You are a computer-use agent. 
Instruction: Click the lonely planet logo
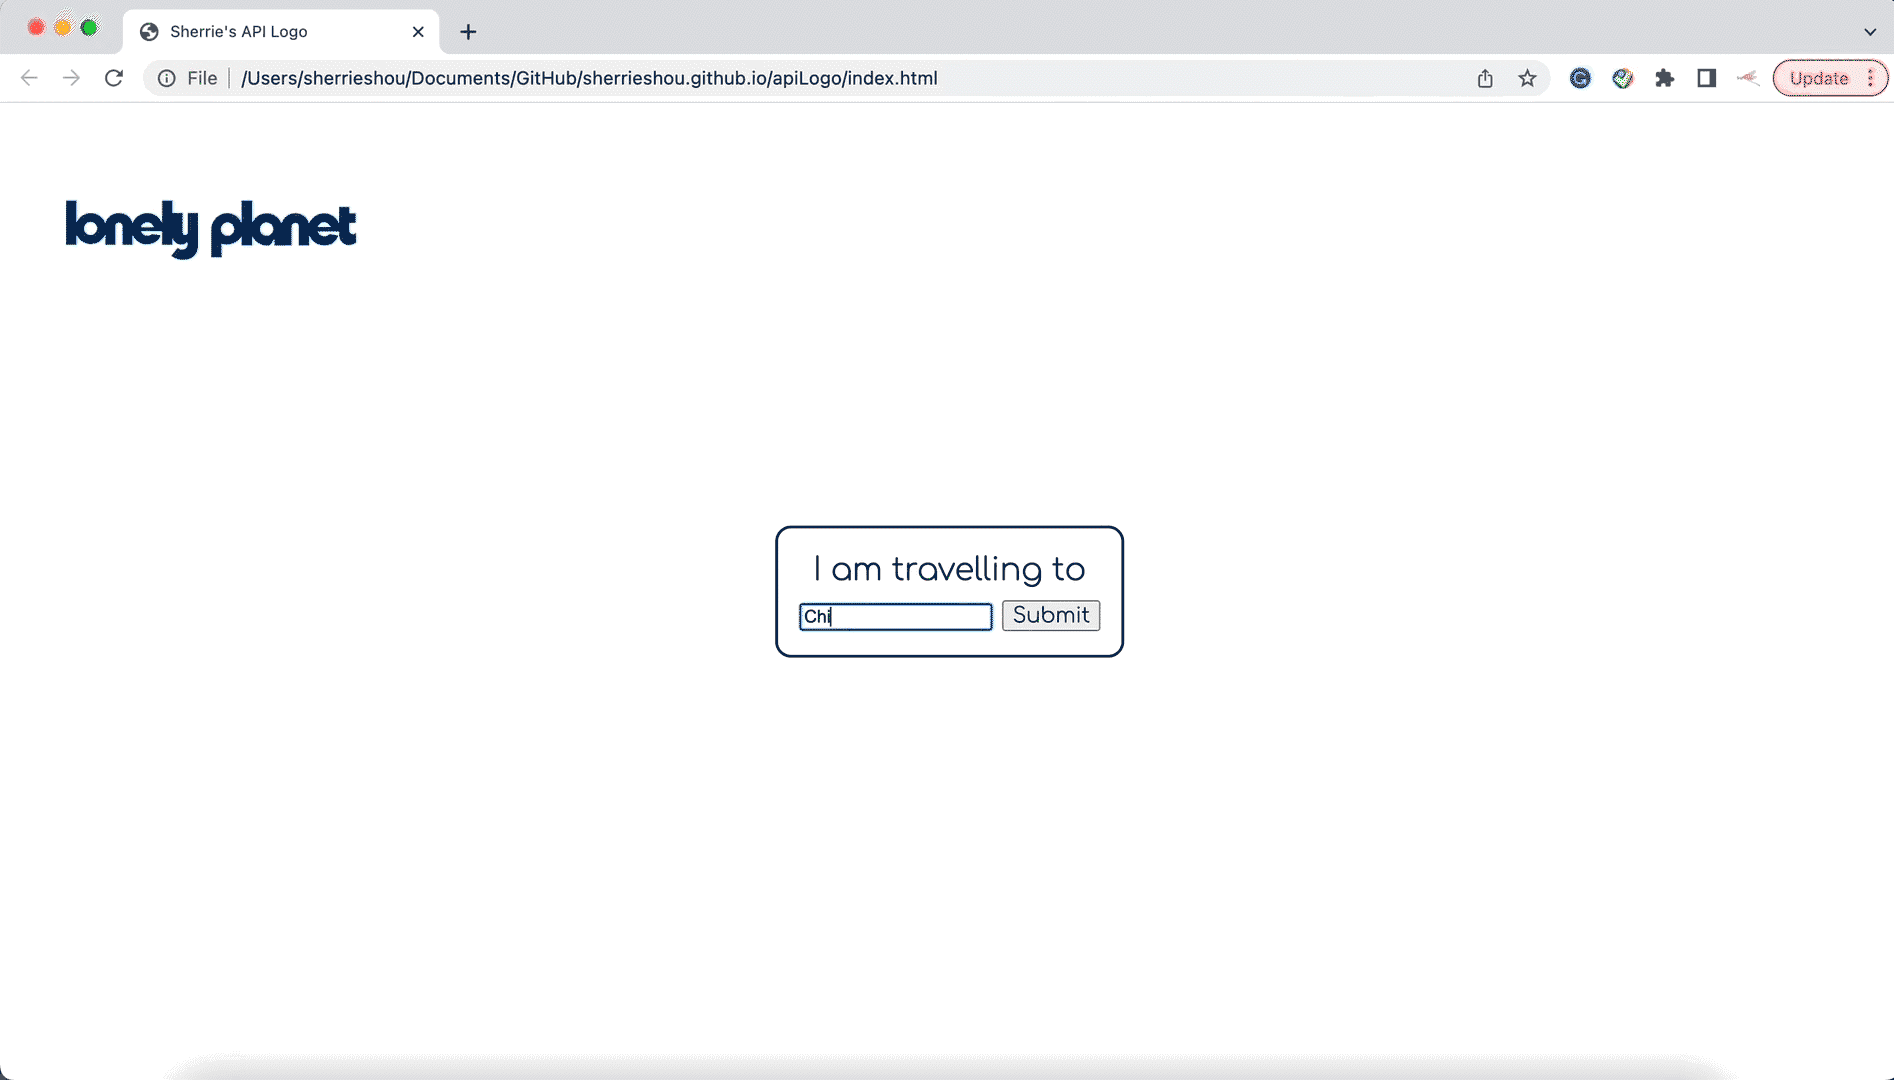[x=211, y=229]
